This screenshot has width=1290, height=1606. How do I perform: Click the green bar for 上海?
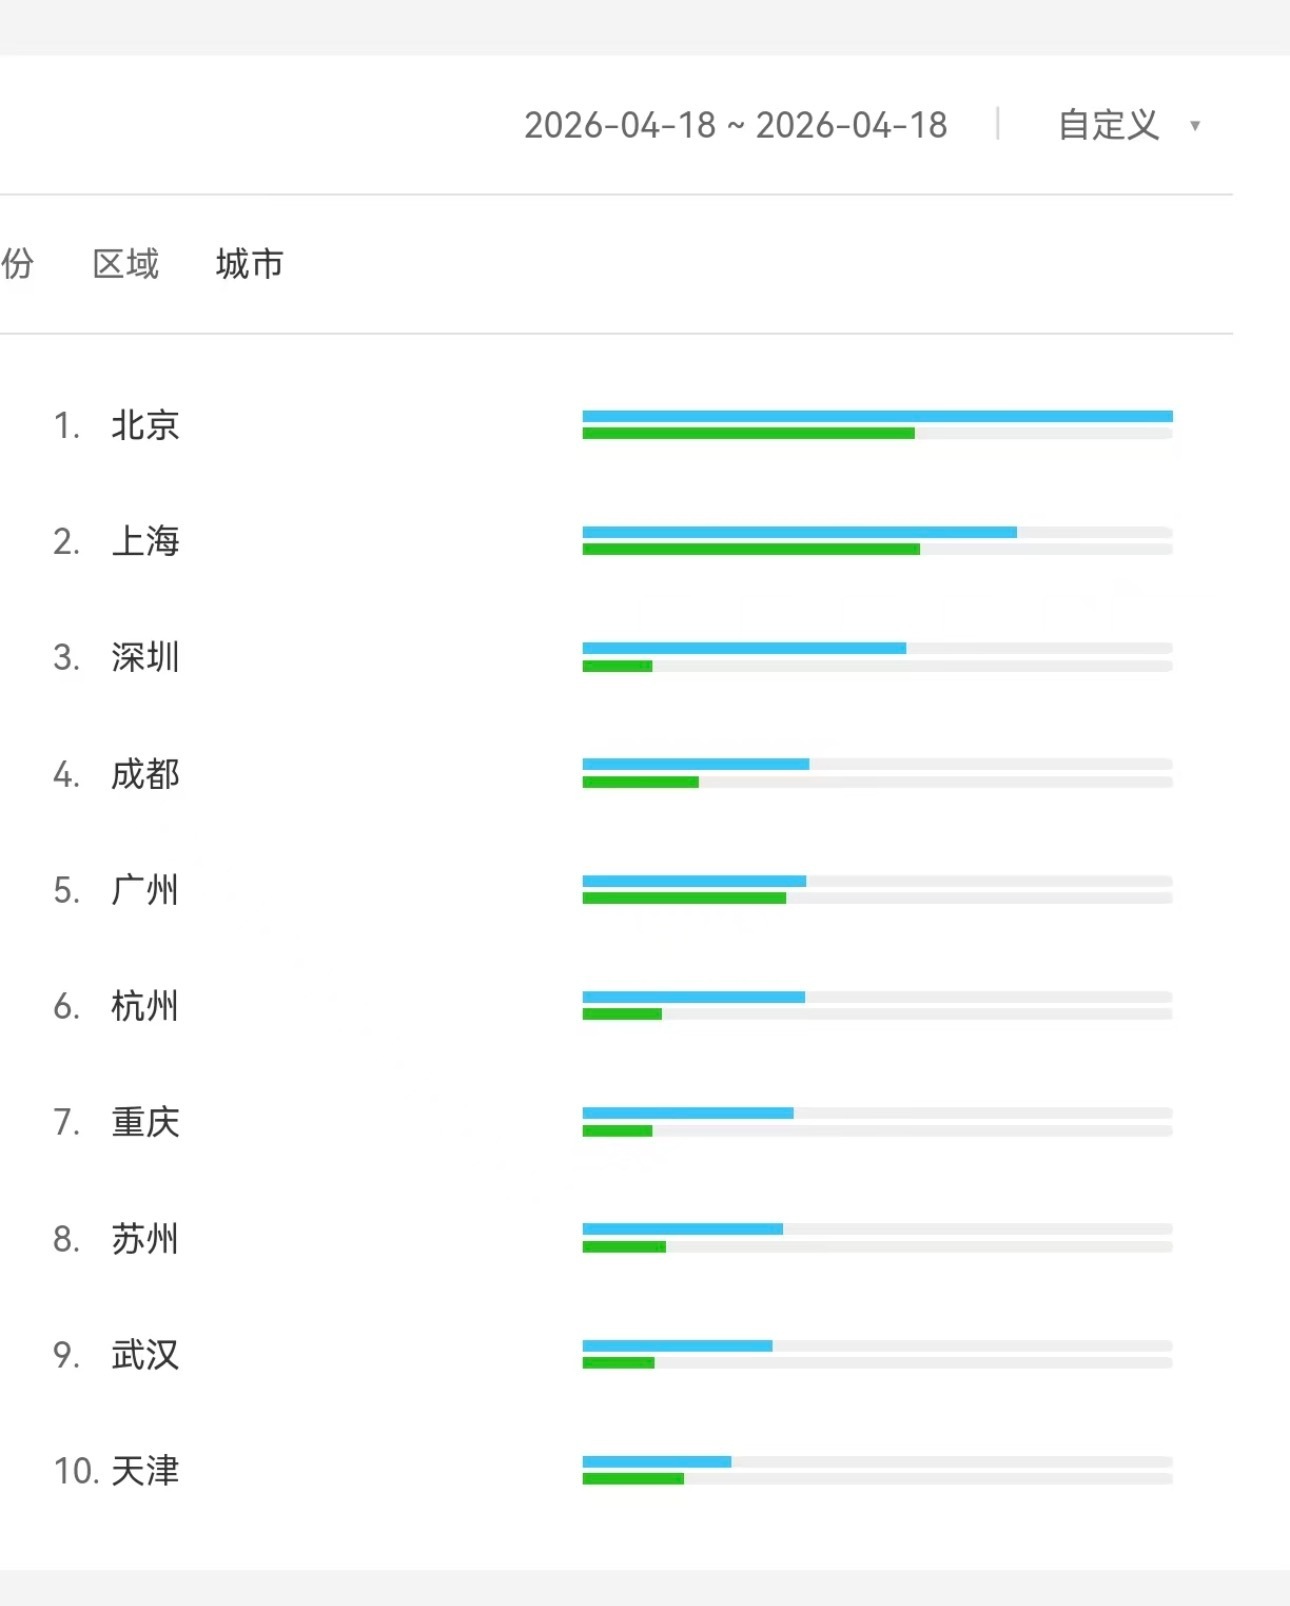[x=750, y=548]
